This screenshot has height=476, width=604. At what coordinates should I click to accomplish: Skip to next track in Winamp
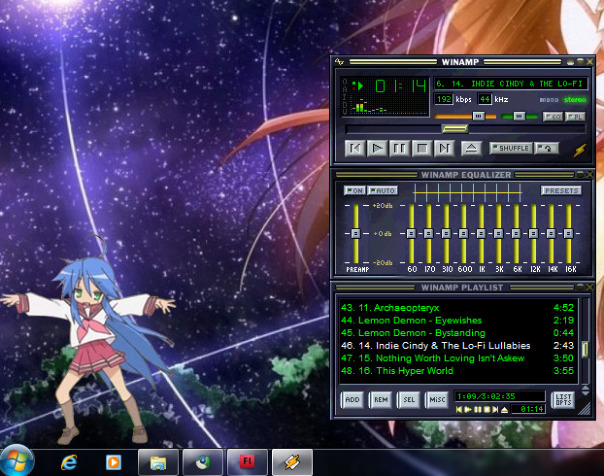[x=443, y=148]
